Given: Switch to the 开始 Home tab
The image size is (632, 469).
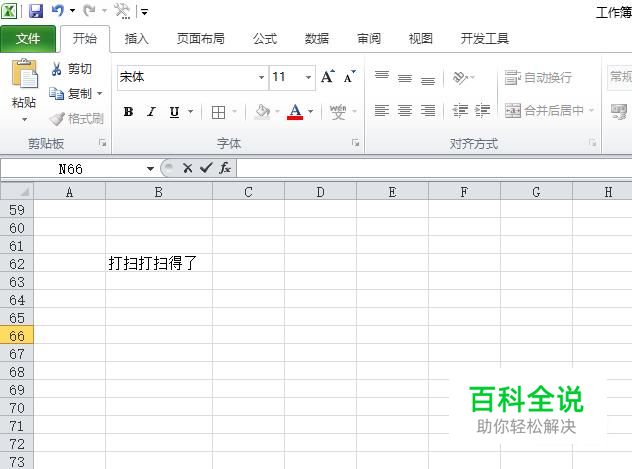Looking at the screenshot, I should click(85, 39).
